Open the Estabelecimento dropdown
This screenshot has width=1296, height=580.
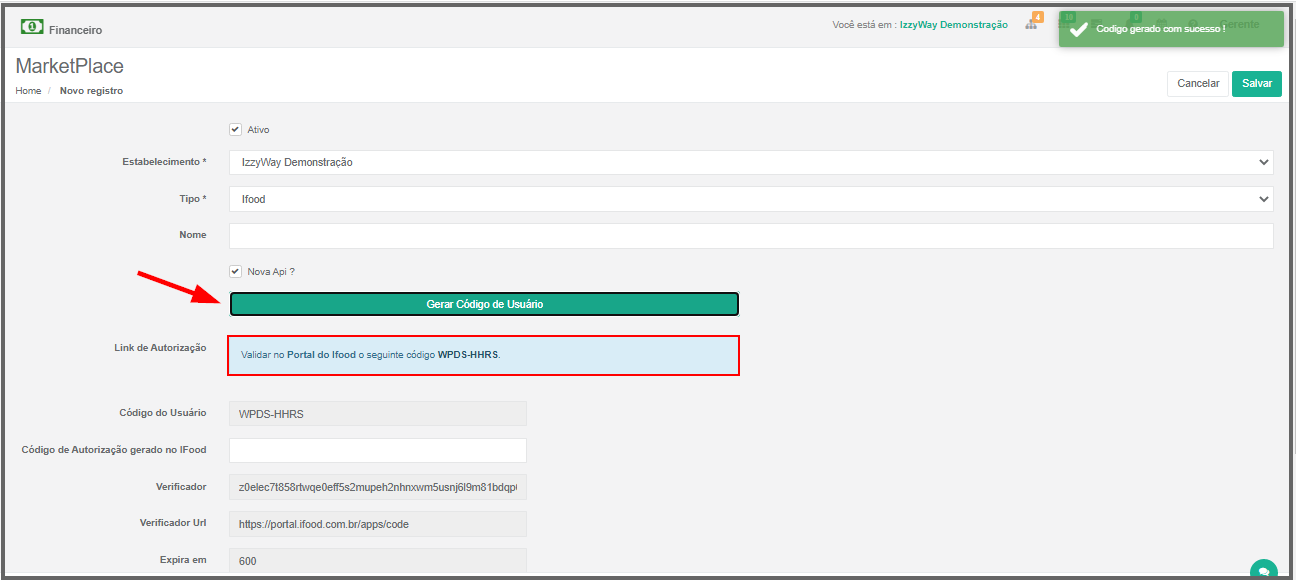click(x=751, y=162)
